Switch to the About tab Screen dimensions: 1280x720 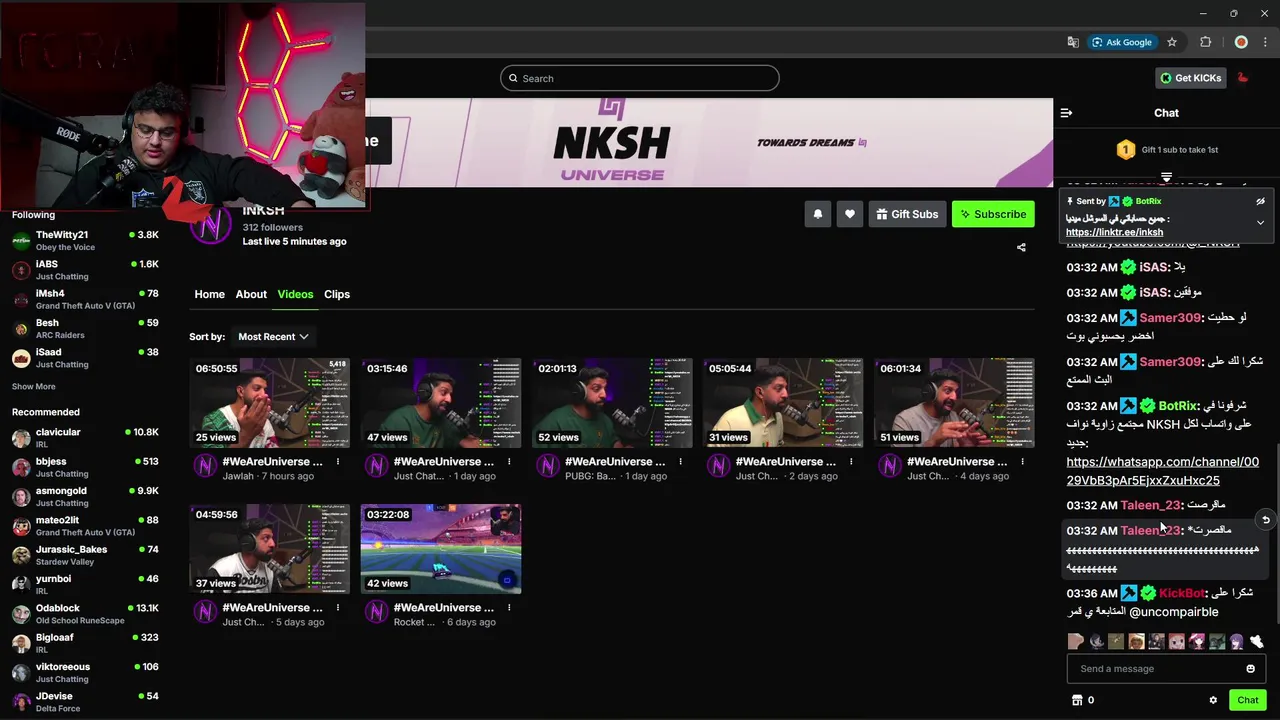251,294
